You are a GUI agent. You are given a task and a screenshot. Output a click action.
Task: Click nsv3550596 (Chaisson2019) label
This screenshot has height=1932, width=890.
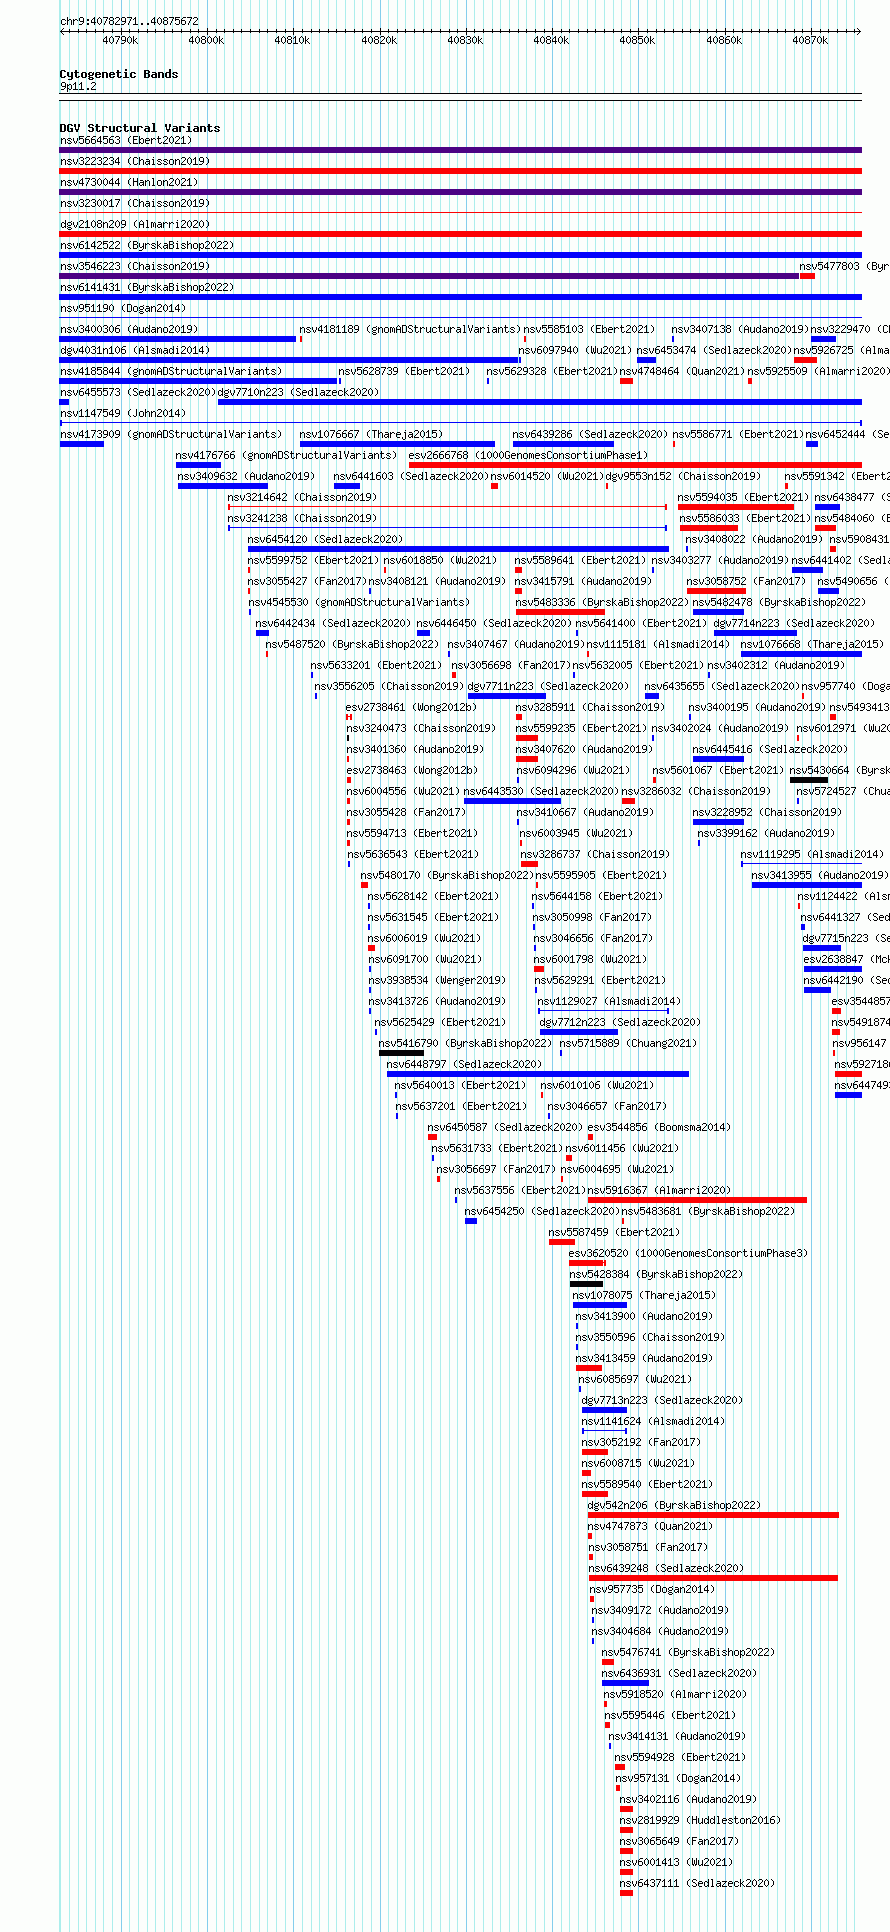(650, 1338)
